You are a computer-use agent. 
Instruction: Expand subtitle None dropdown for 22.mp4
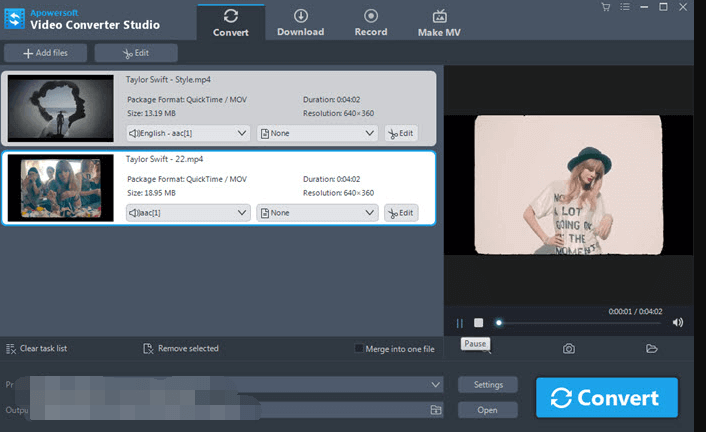click(317, 213)
